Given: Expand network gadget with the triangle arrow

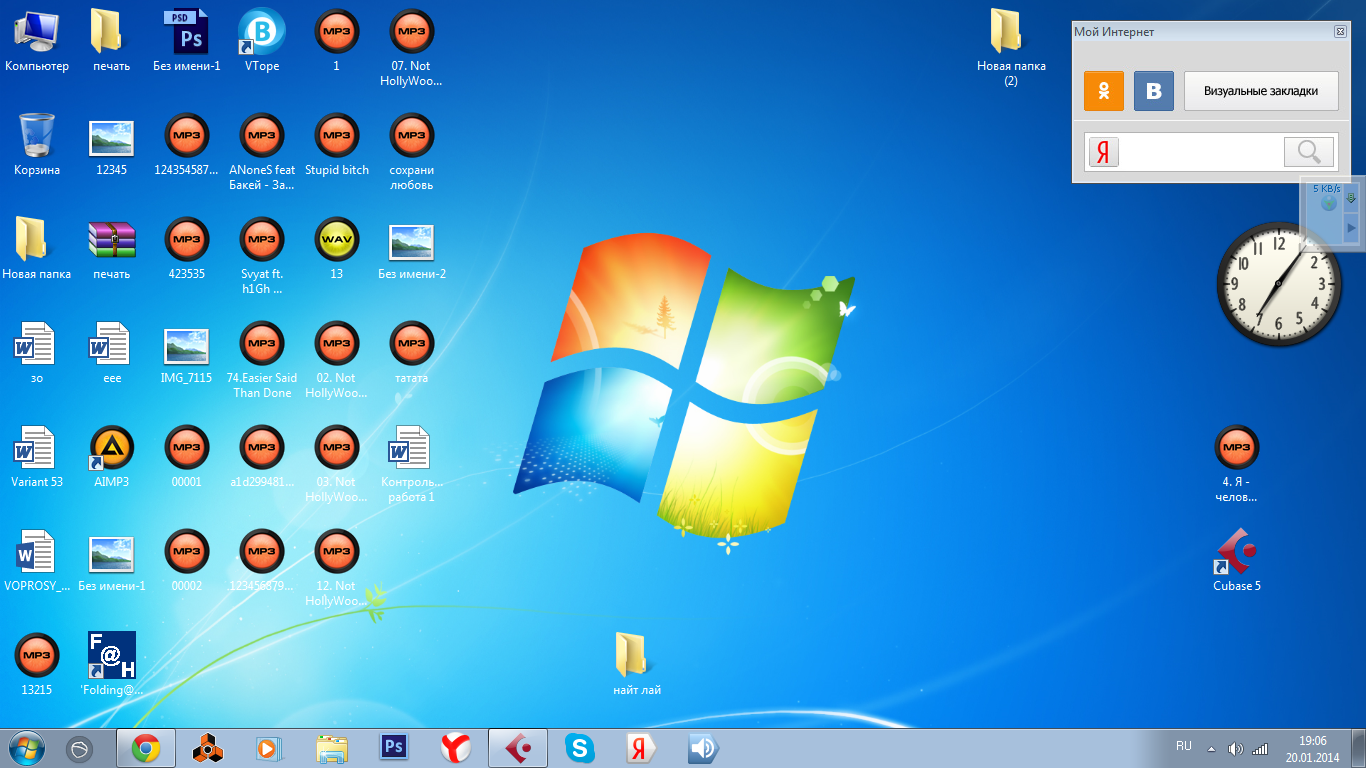Looking at the screenshot, I should click(x=1352, y=228).
